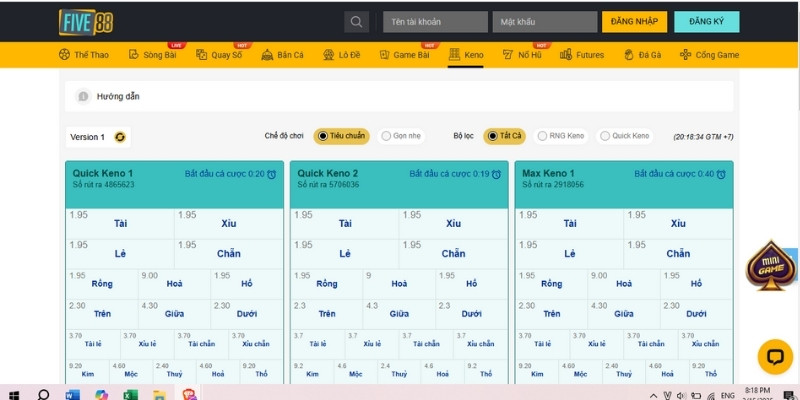
Task: Click the ENG language indicator
Action: 728,395
